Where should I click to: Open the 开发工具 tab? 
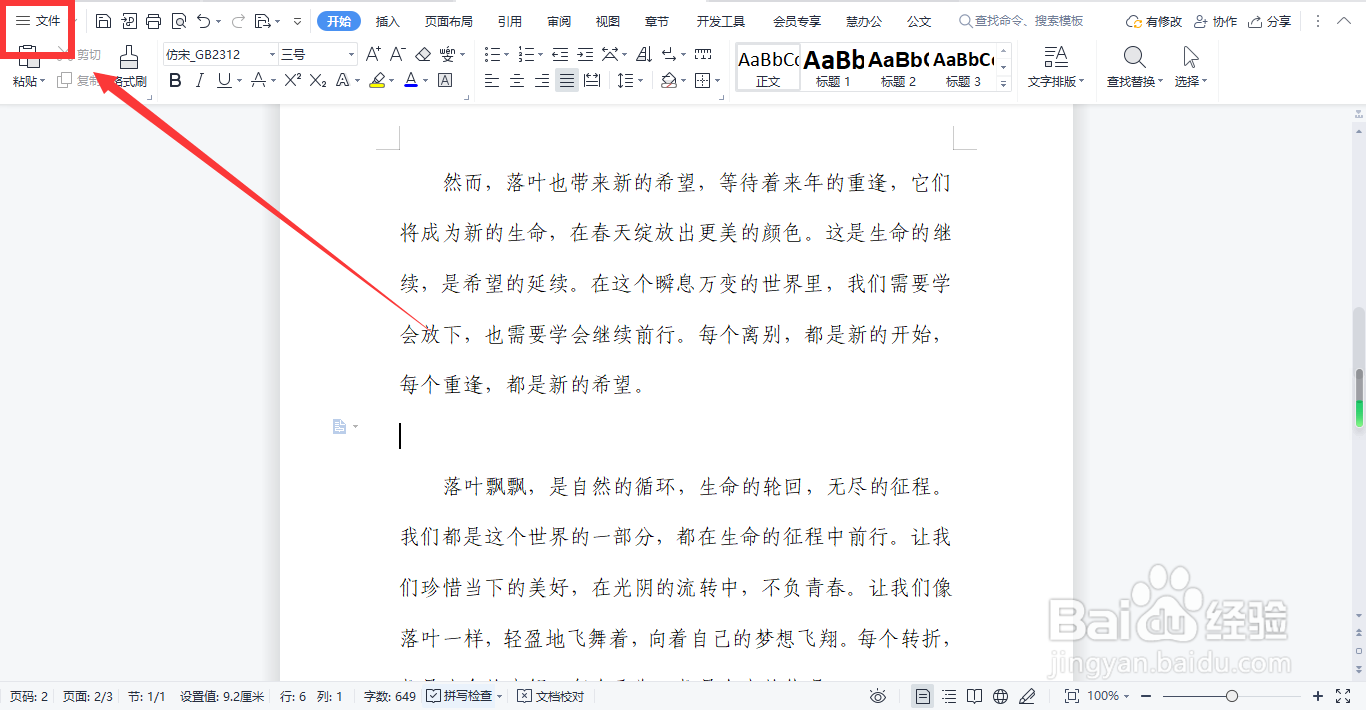pyautogui.click(x=721, y=21)
